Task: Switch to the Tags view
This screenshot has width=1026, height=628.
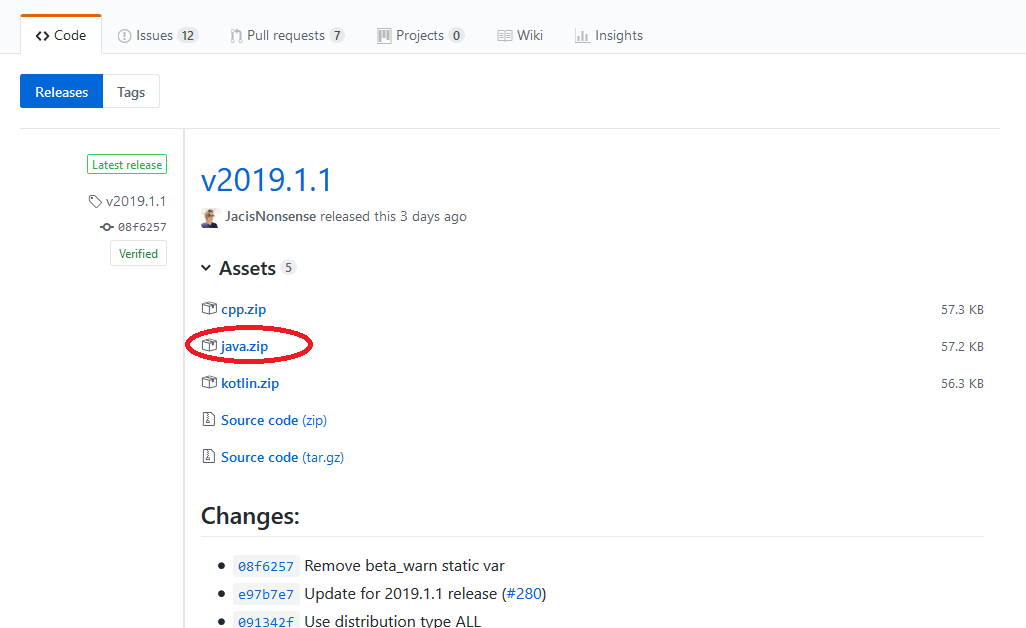Action: [x=131, y=92]
